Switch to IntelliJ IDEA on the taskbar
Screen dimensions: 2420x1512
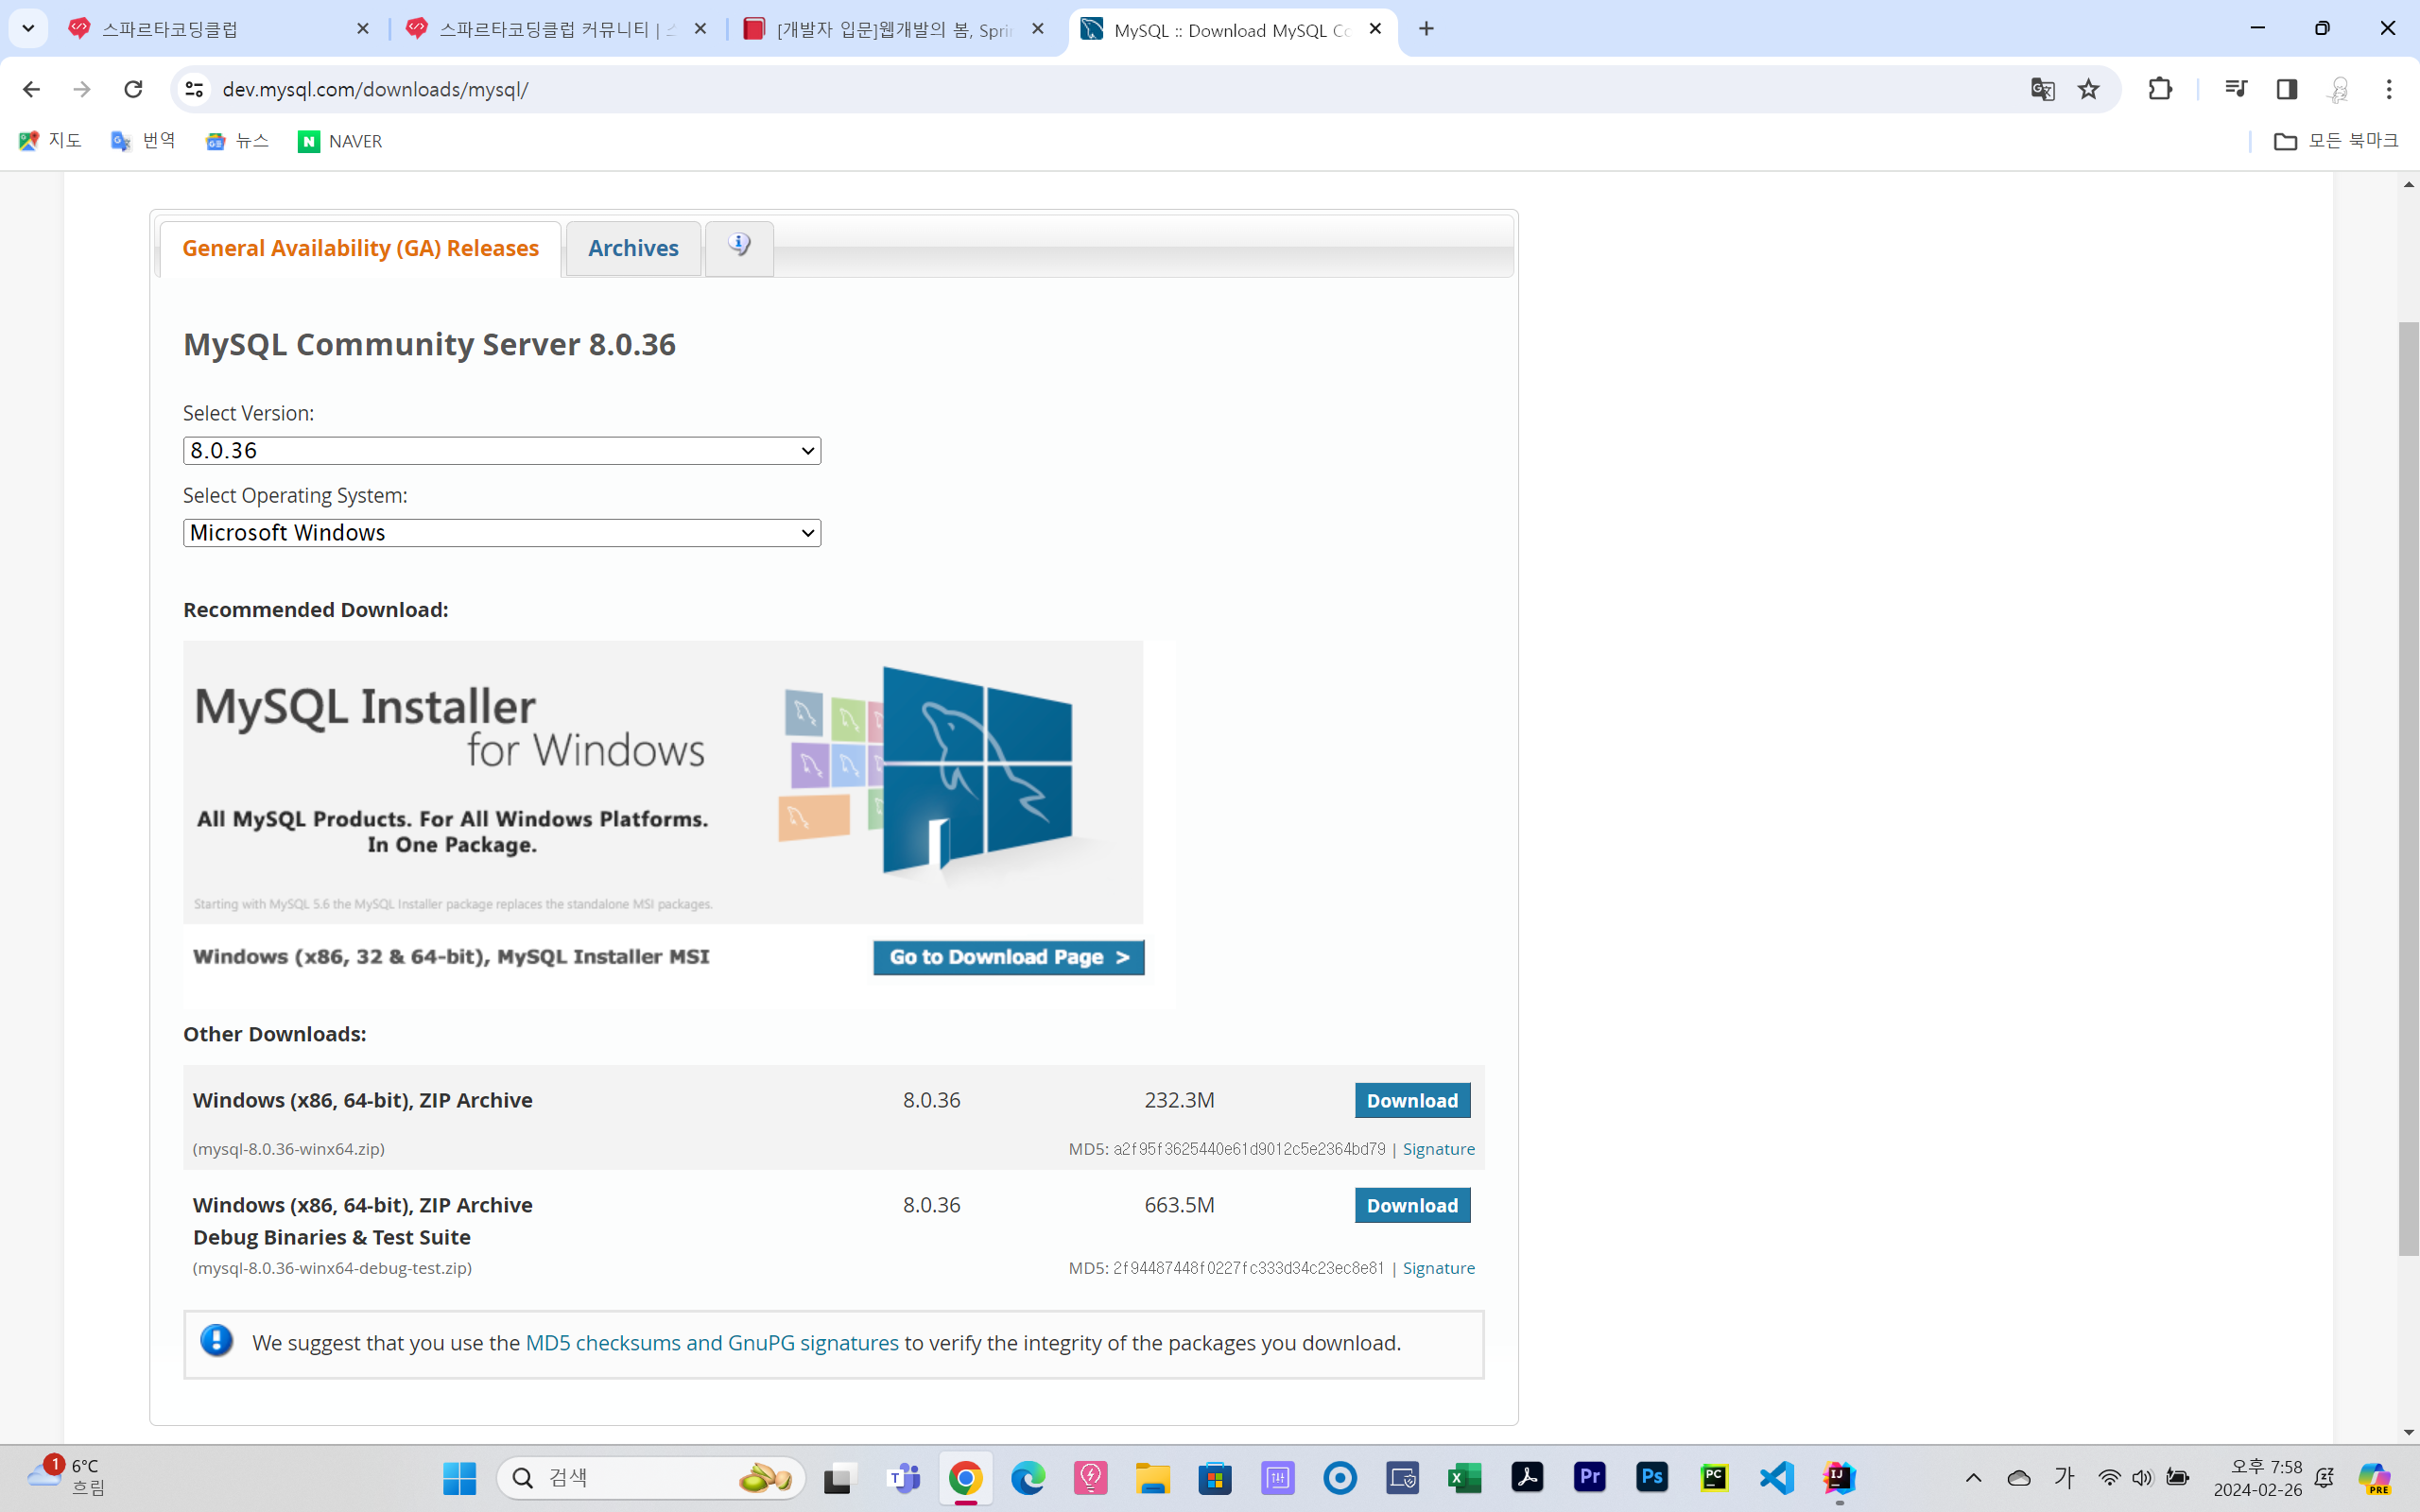click(x=1839, y=1477)
